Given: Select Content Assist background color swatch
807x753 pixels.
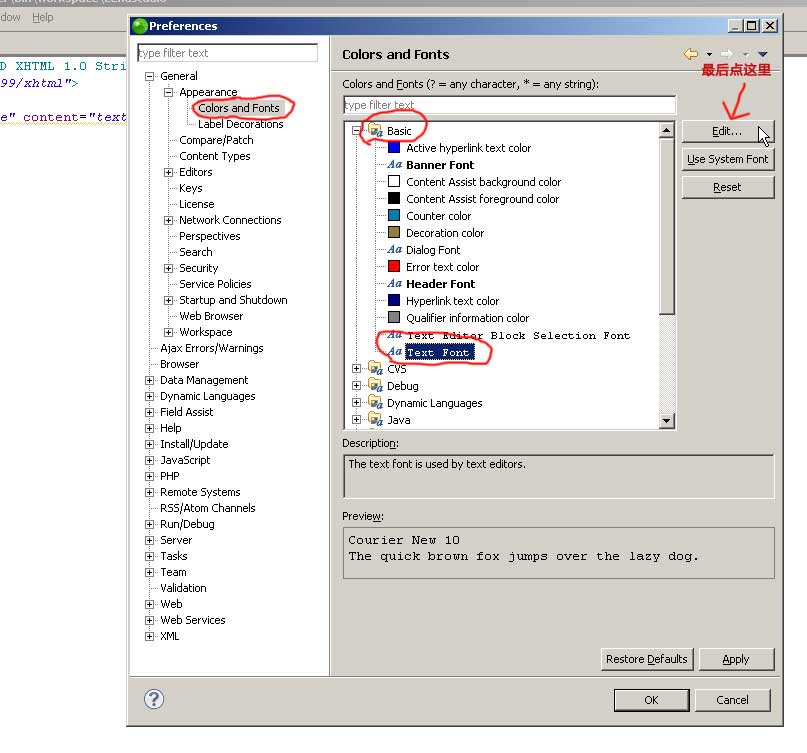Looking at the screenshot, I should click(x=394, y=182).
